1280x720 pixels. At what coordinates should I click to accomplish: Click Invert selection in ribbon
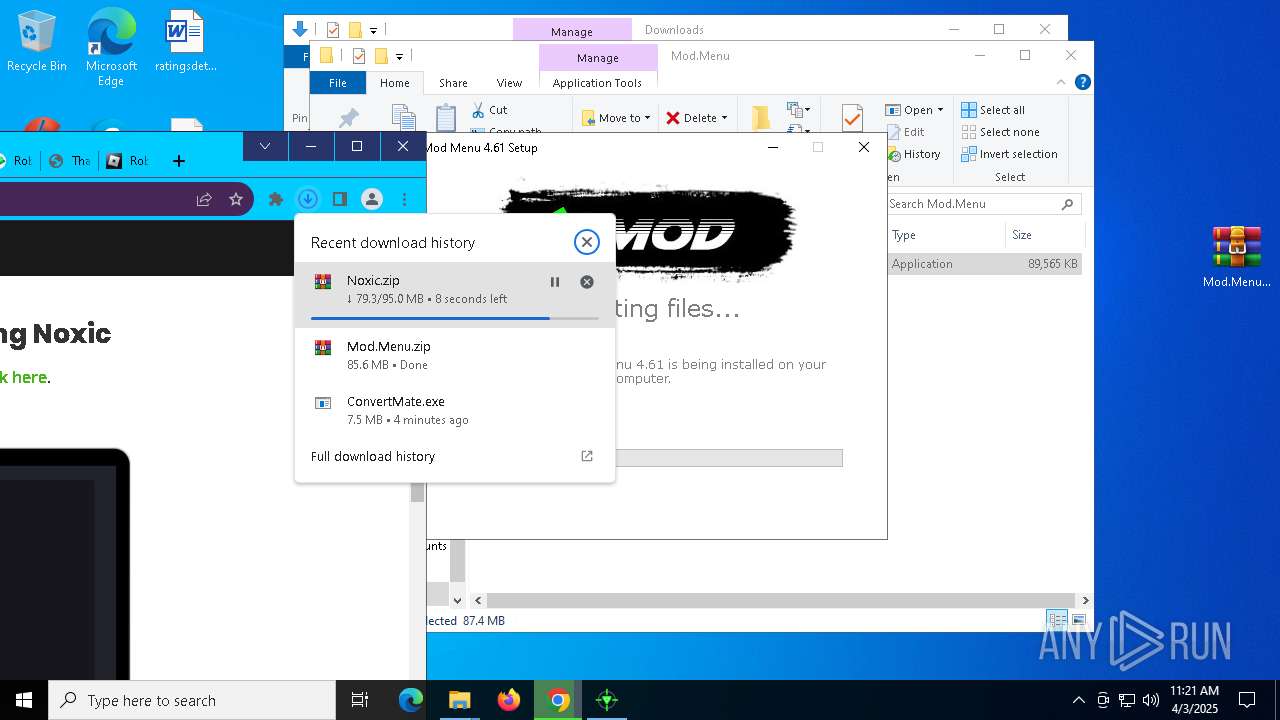[x=1009, y=154]
